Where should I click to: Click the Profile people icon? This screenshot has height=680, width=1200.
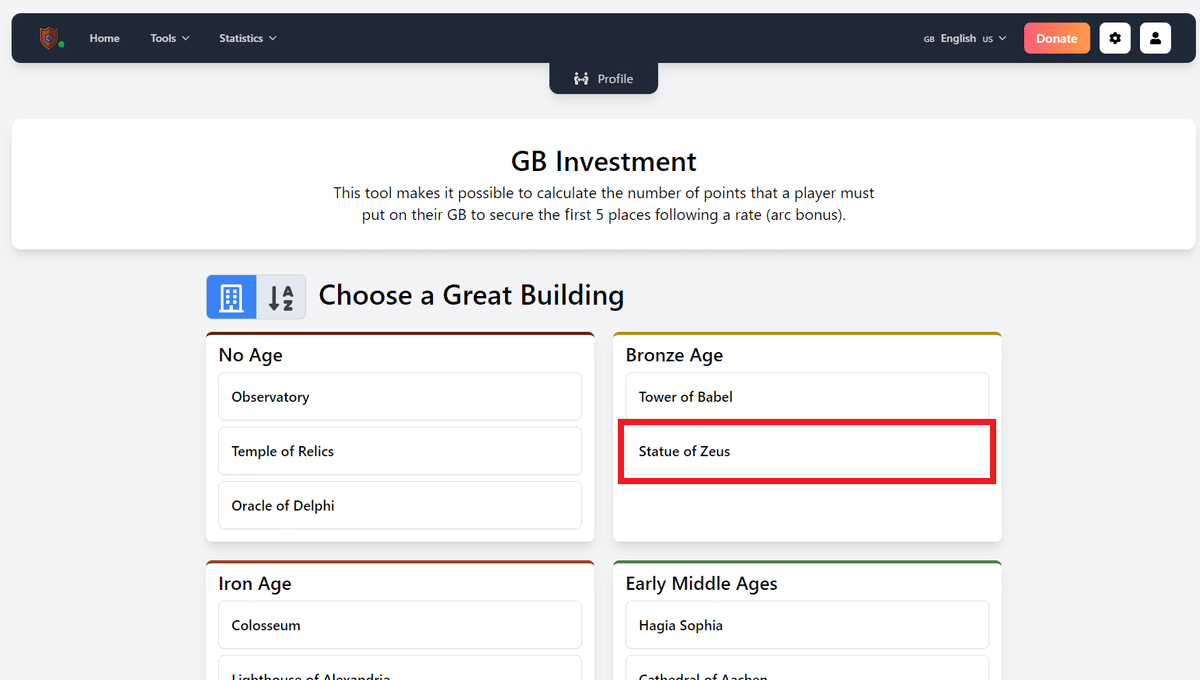[x=581, y=79]
